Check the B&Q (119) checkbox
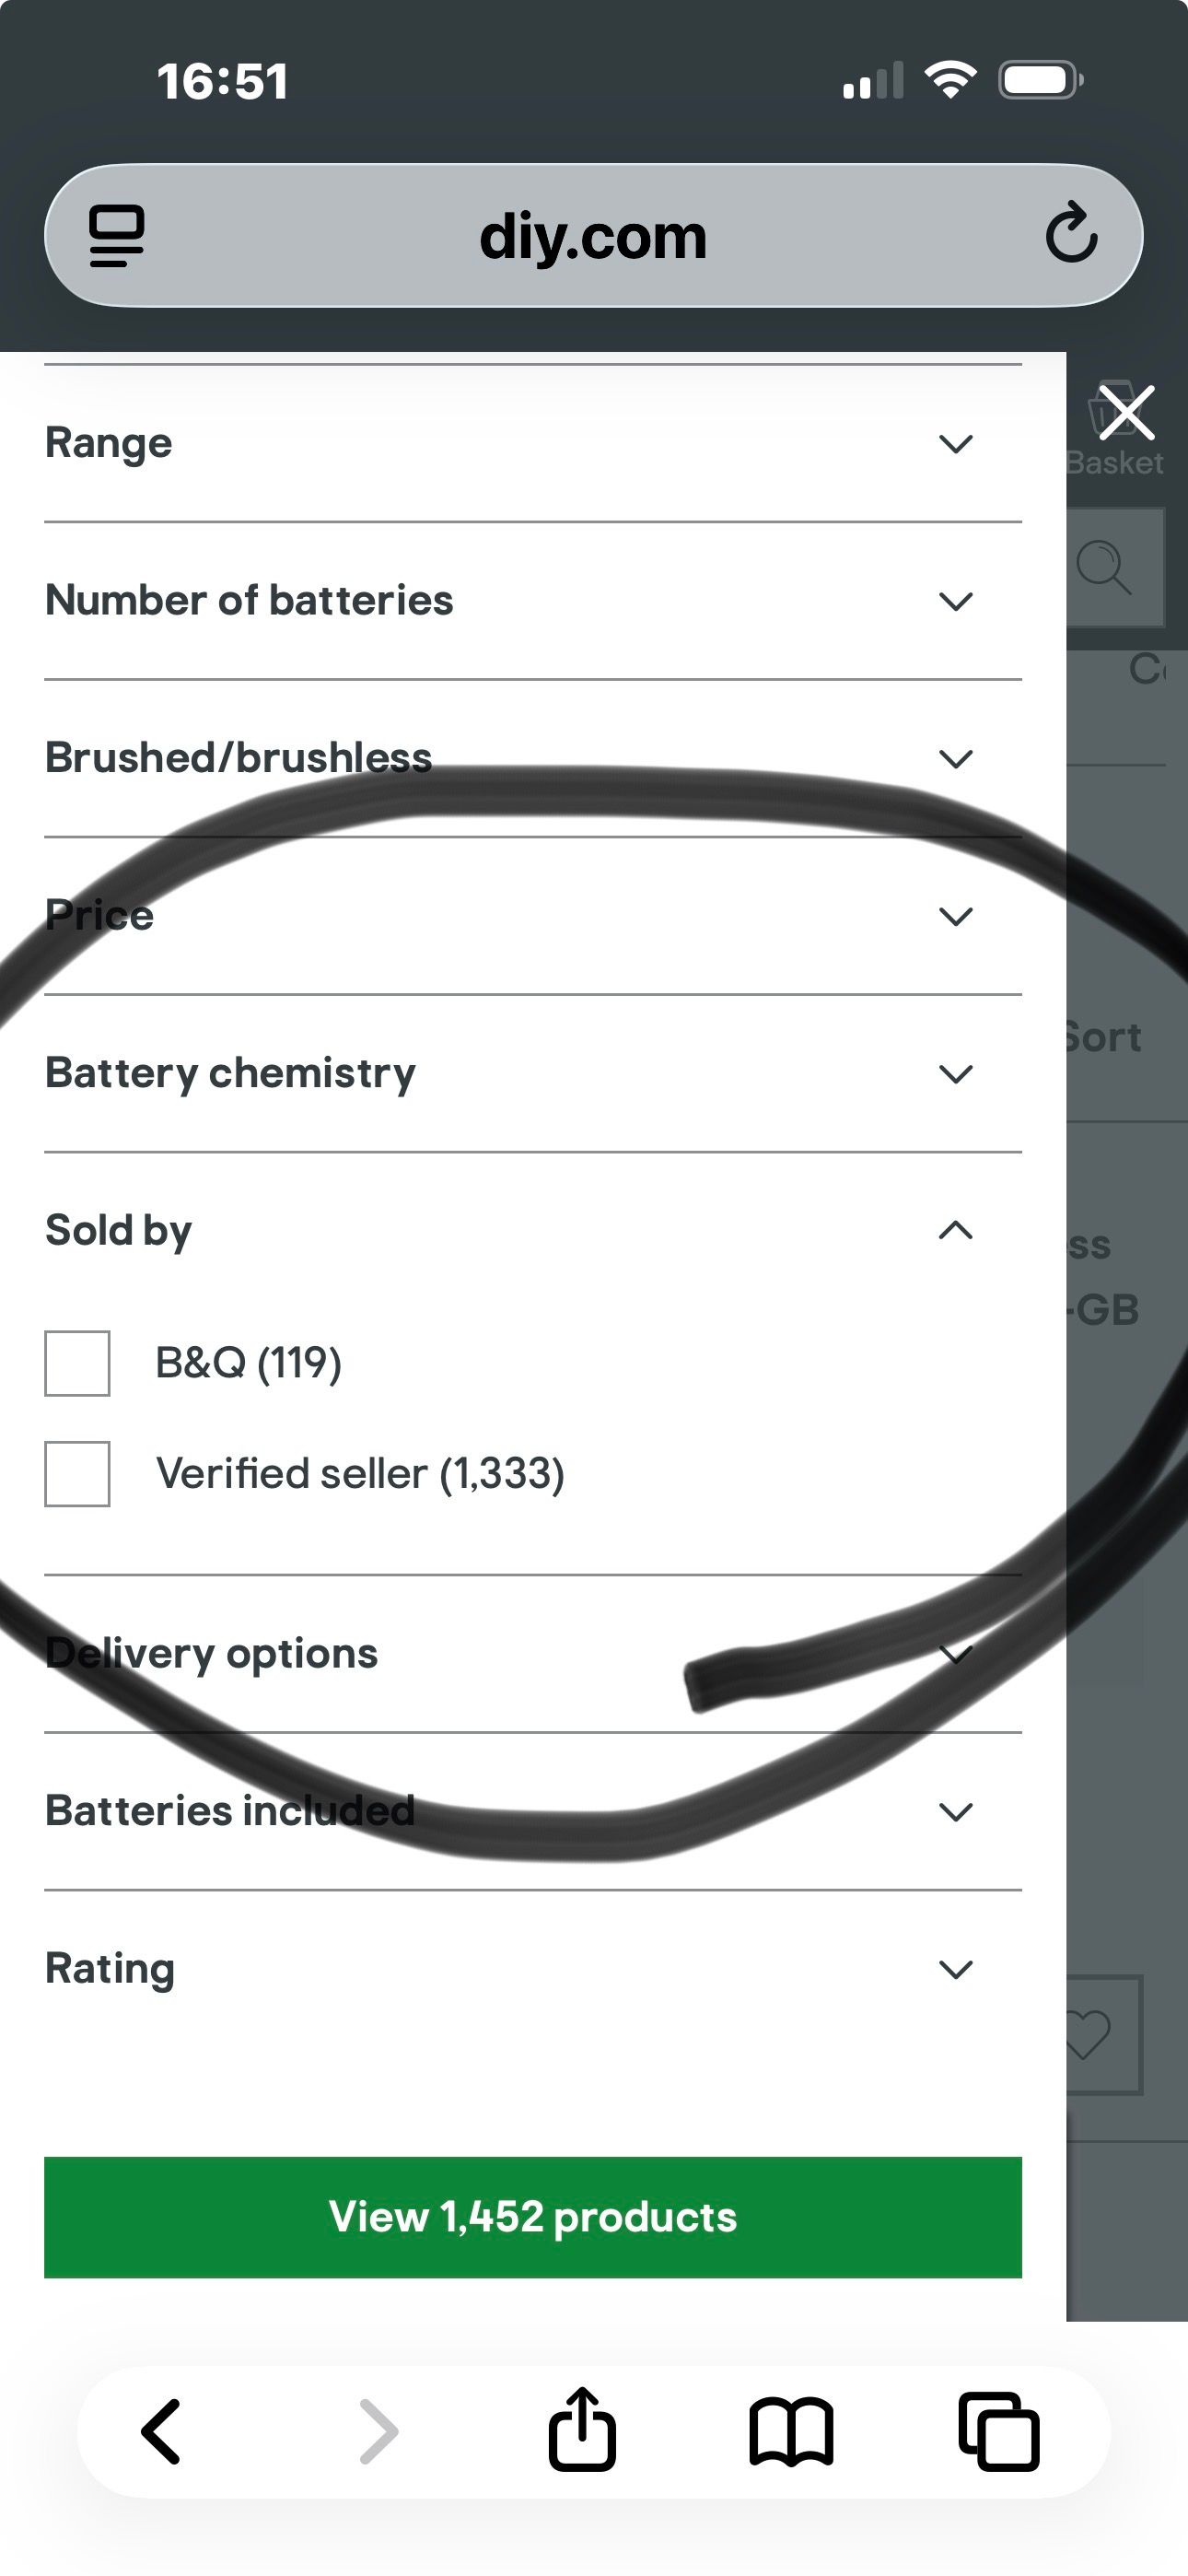This screenshot has width=1188, height=2576. tap(77, 1363)
